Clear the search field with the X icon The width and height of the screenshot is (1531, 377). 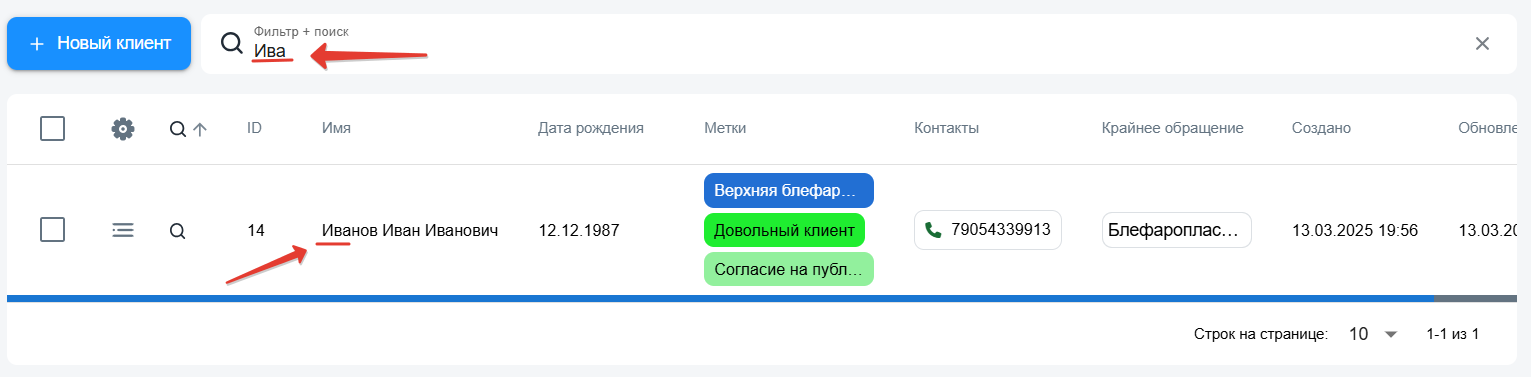point(1482,43)
